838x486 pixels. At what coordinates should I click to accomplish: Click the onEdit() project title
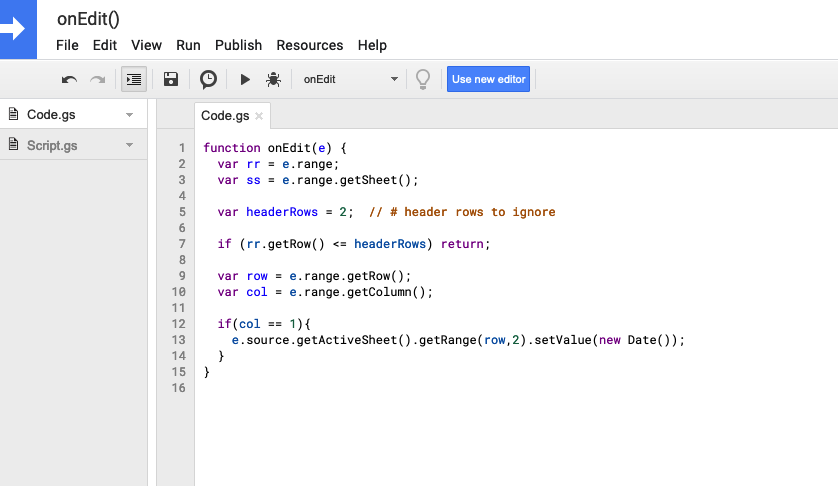coord(88,19)
